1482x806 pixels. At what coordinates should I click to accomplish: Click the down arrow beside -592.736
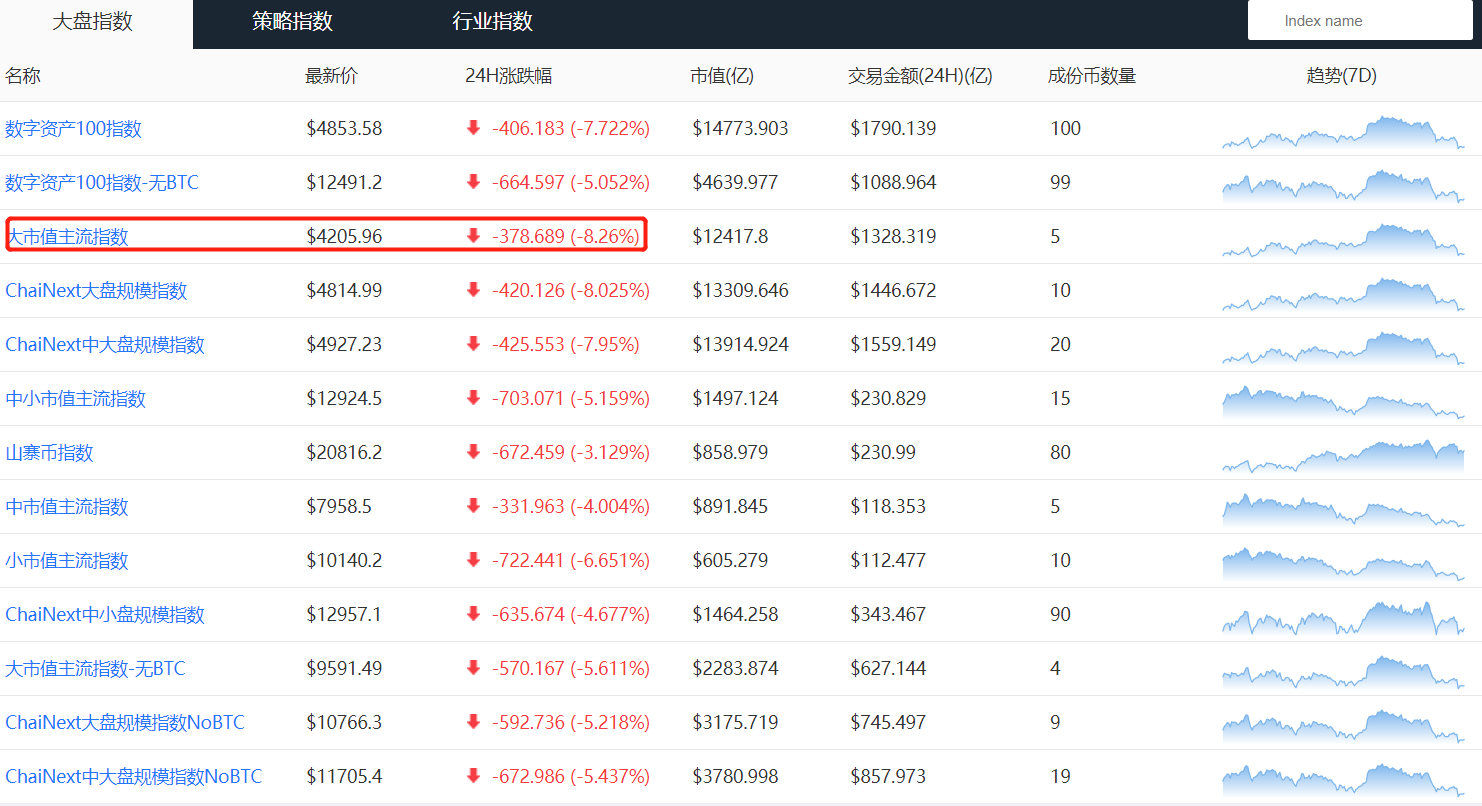tap(474, 722)
